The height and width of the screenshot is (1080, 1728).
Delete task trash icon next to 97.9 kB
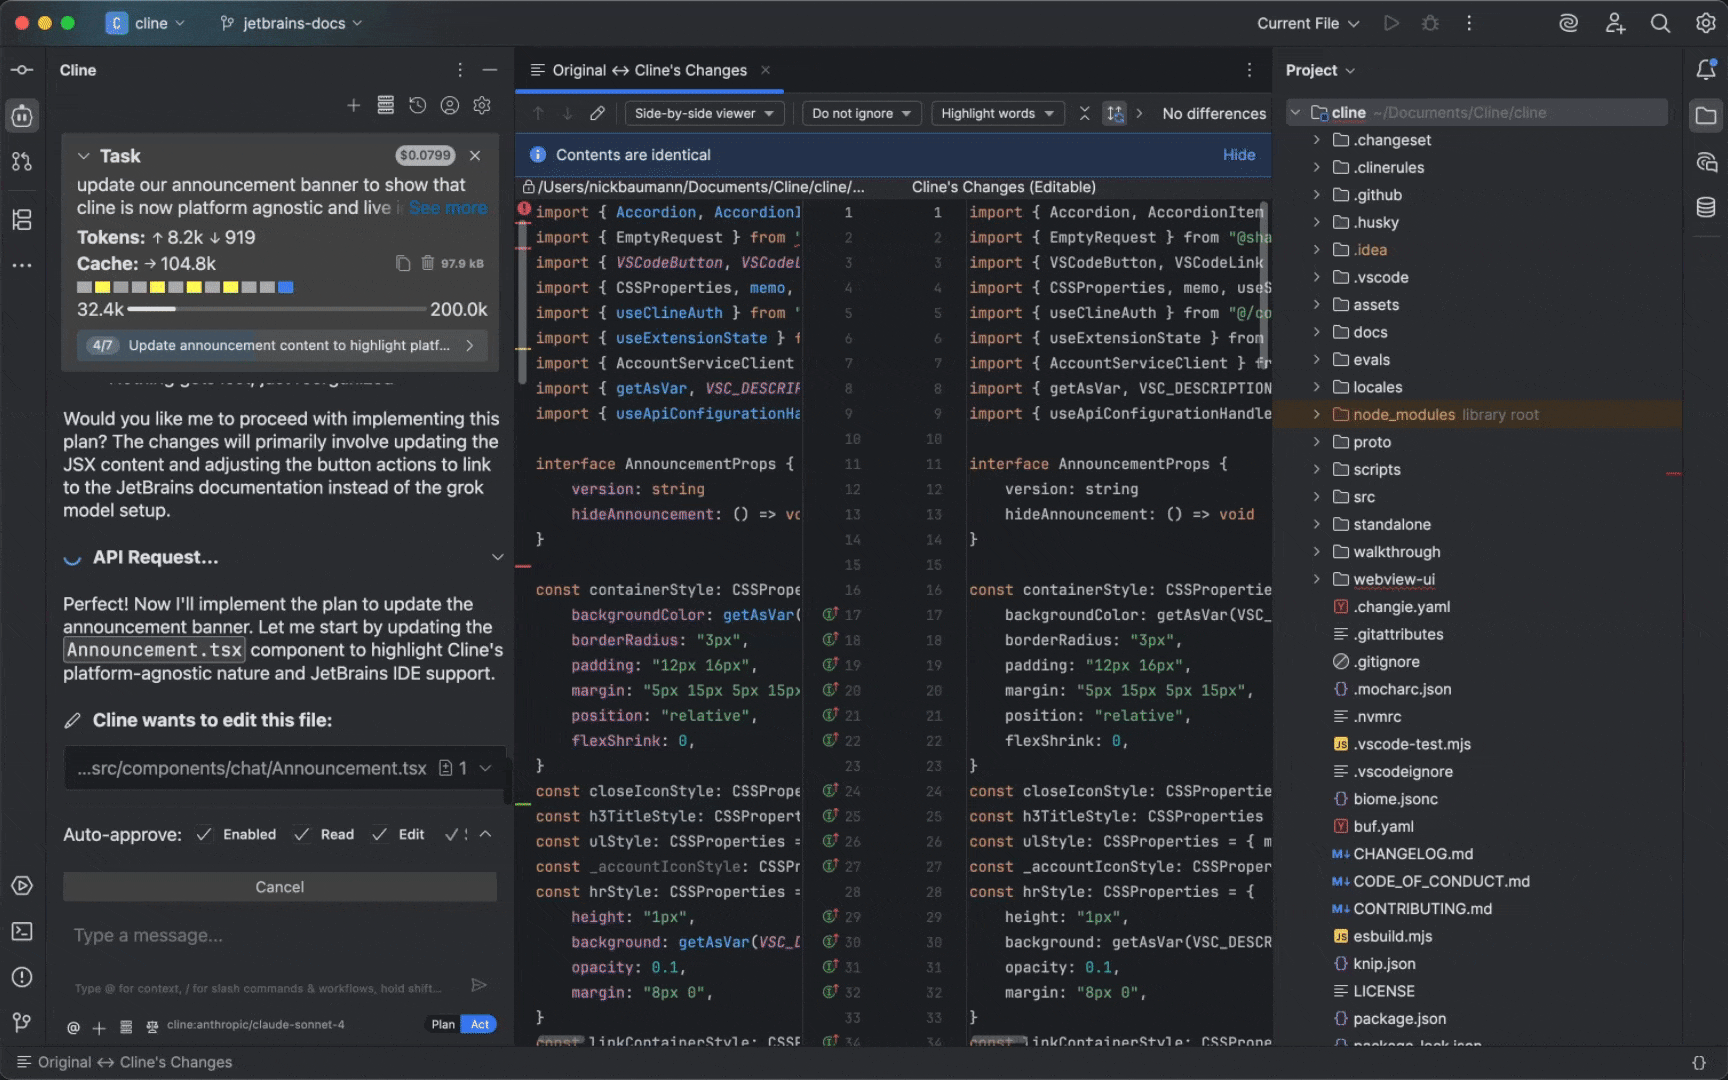[427, 263]
